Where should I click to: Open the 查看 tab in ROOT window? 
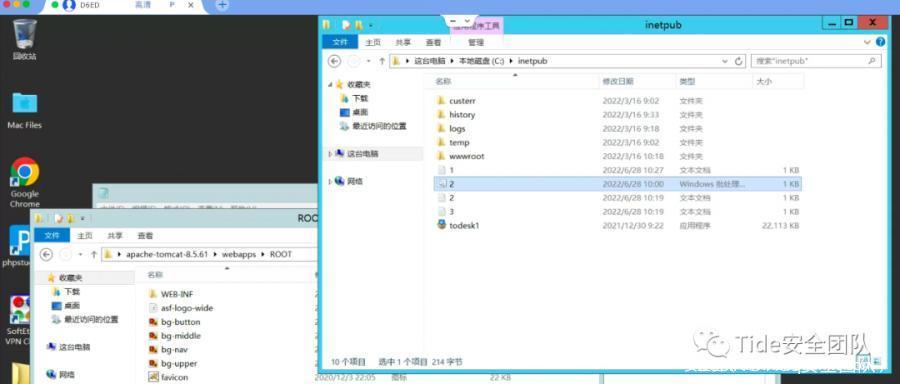[x=145, y=235]
